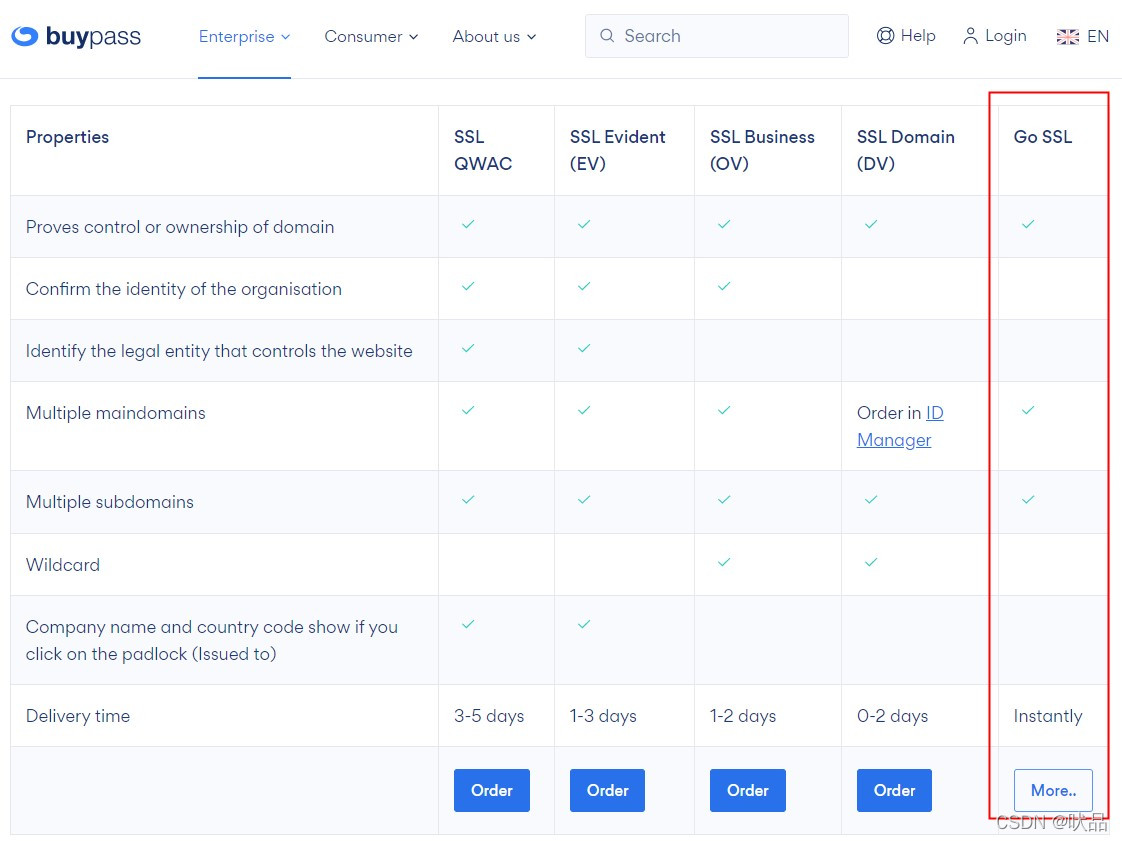Click SSL Business checkmark in Wildcard row
The width and height of the screenshot is (1122, 841).
click(x=724, y=562)
